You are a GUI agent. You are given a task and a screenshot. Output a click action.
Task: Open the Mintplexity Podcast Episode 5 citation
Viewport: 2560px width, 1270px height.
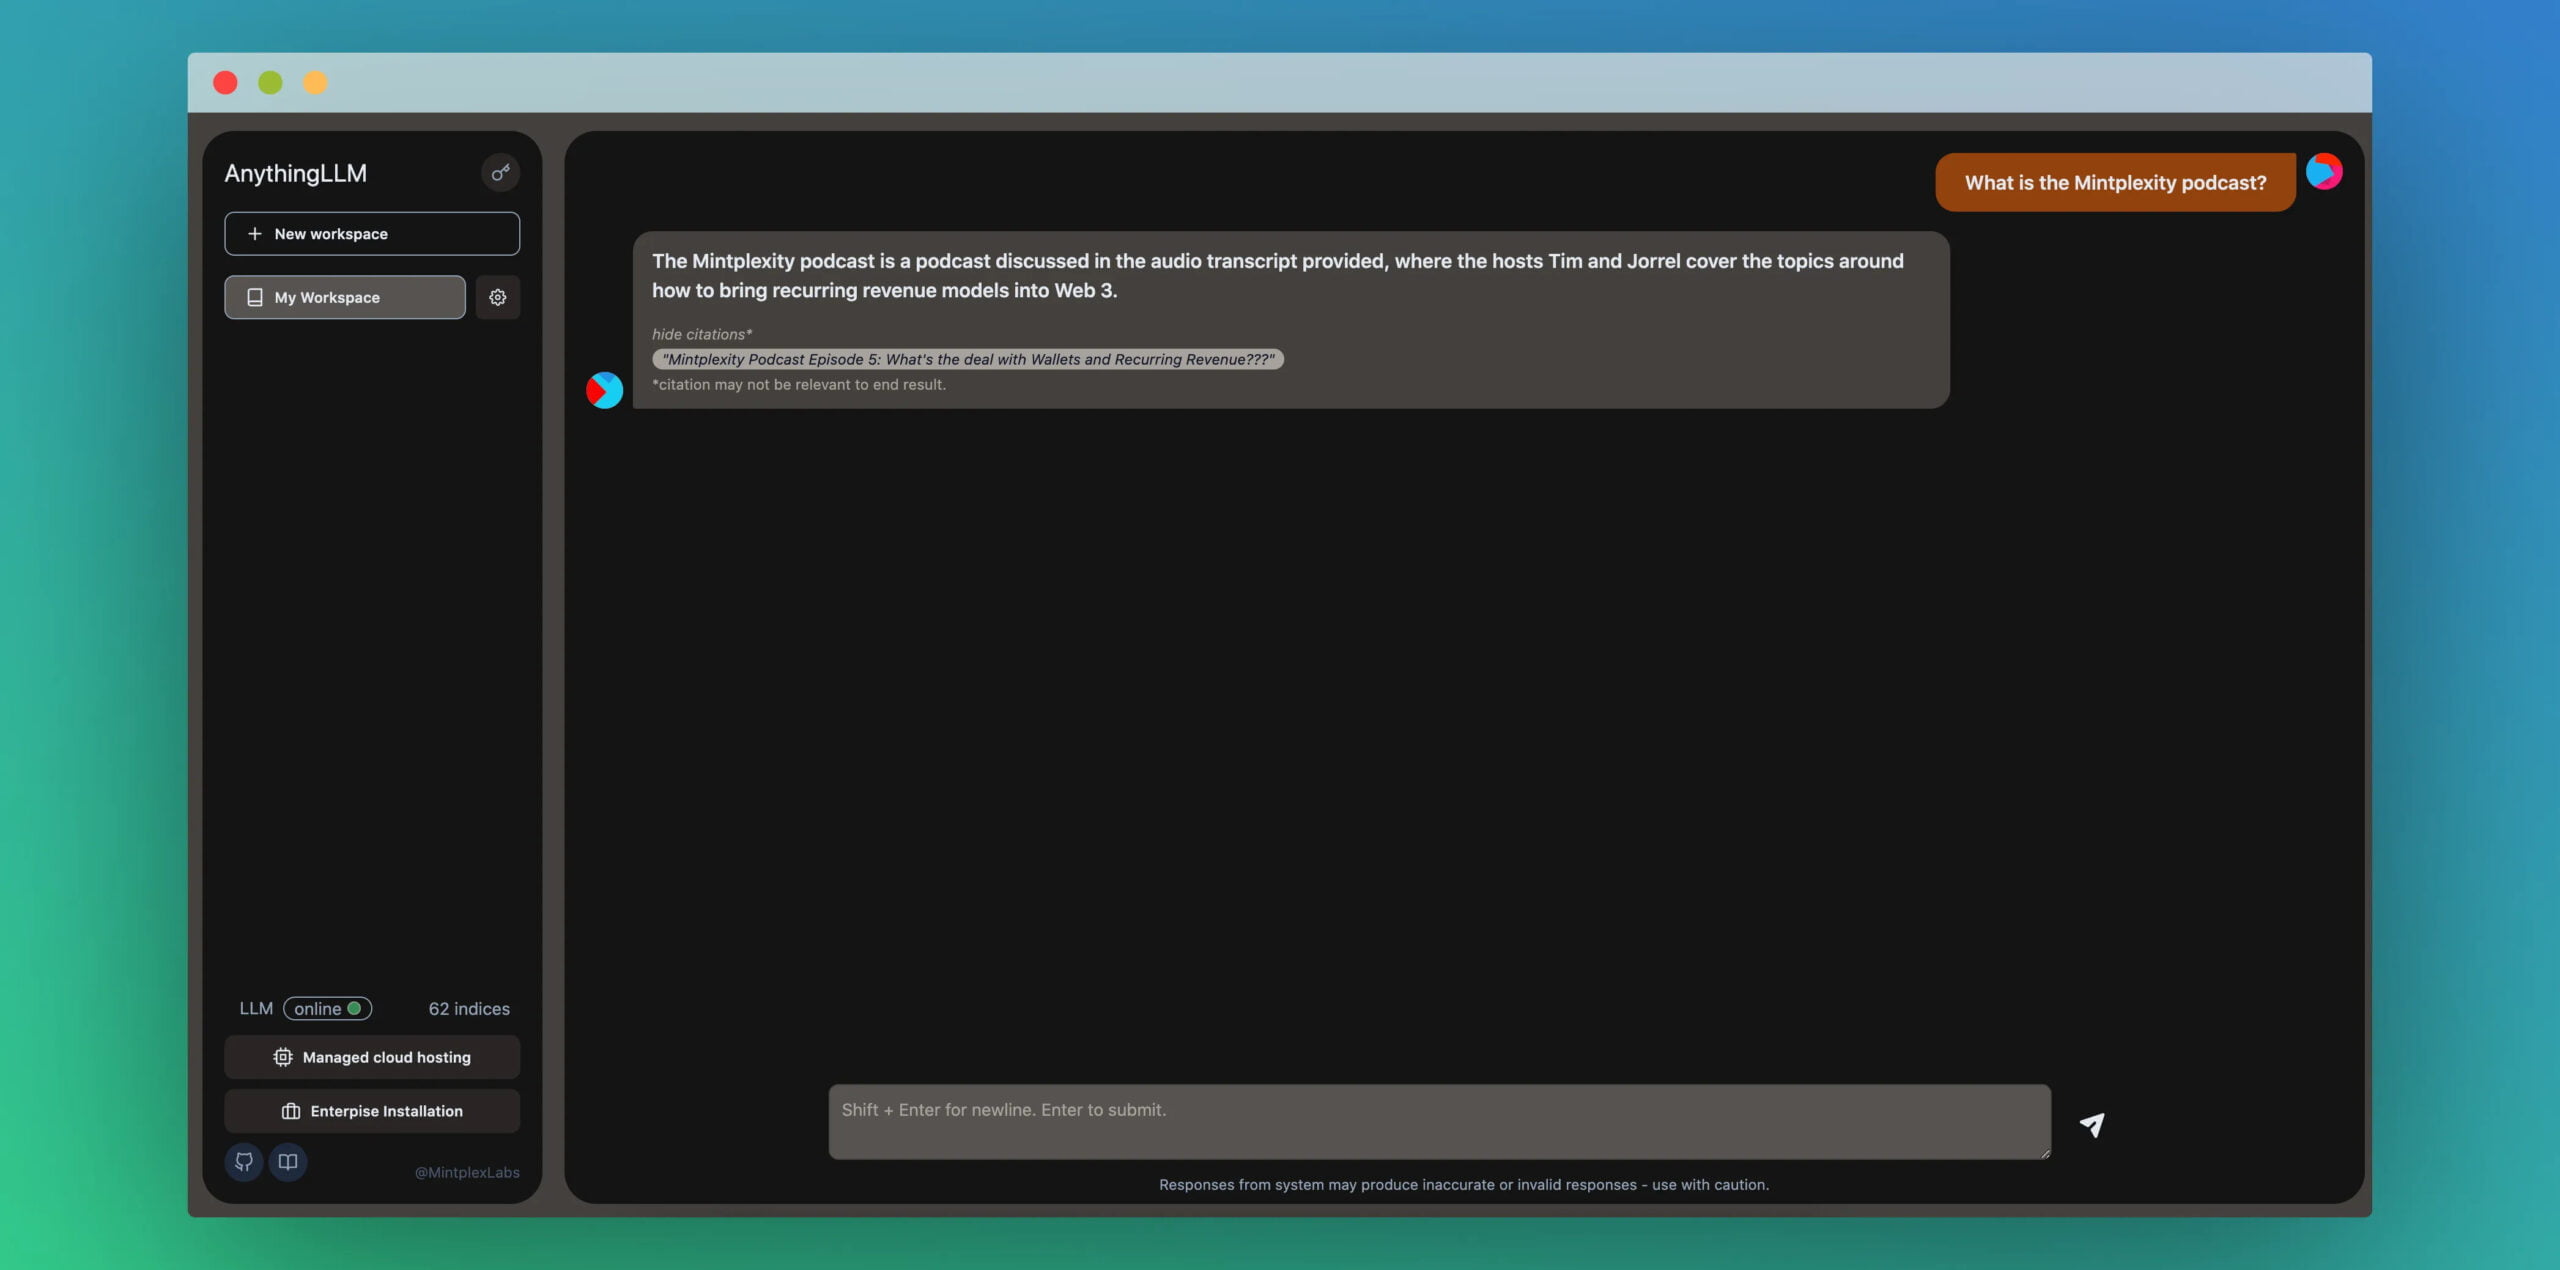click(x=967, y=359)
